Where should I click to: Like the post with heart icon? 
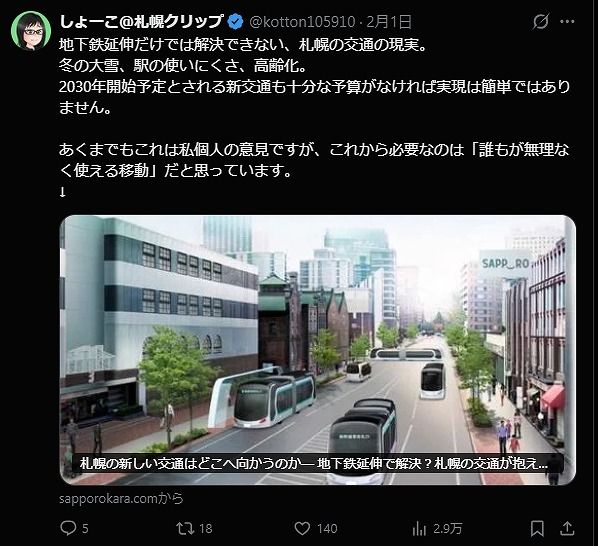[302, 528]
